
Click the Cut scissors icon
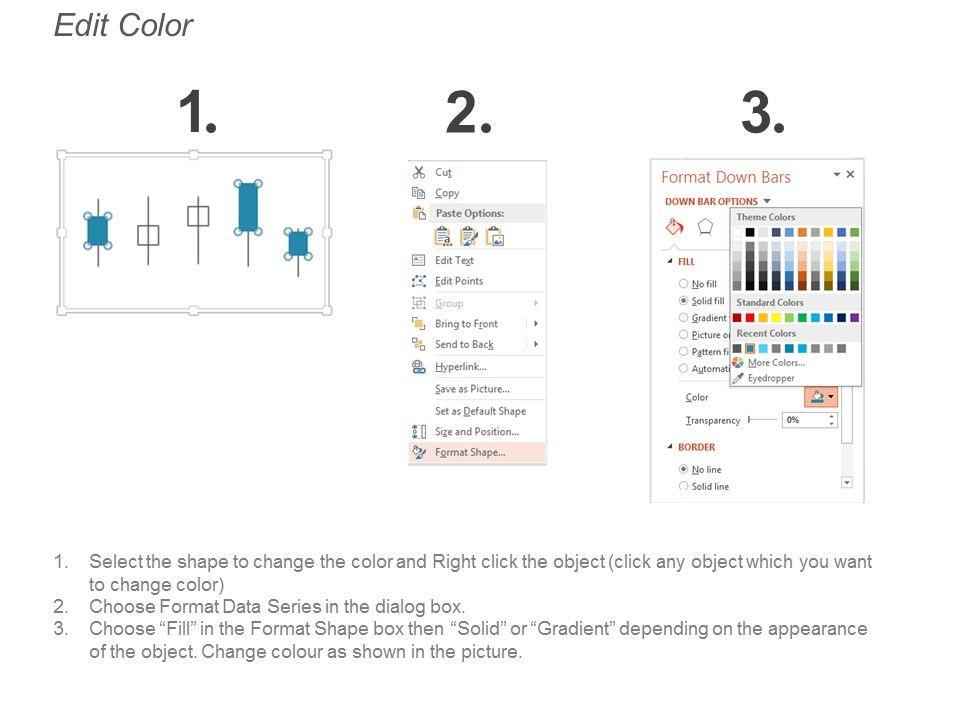[x=419, y=172]
